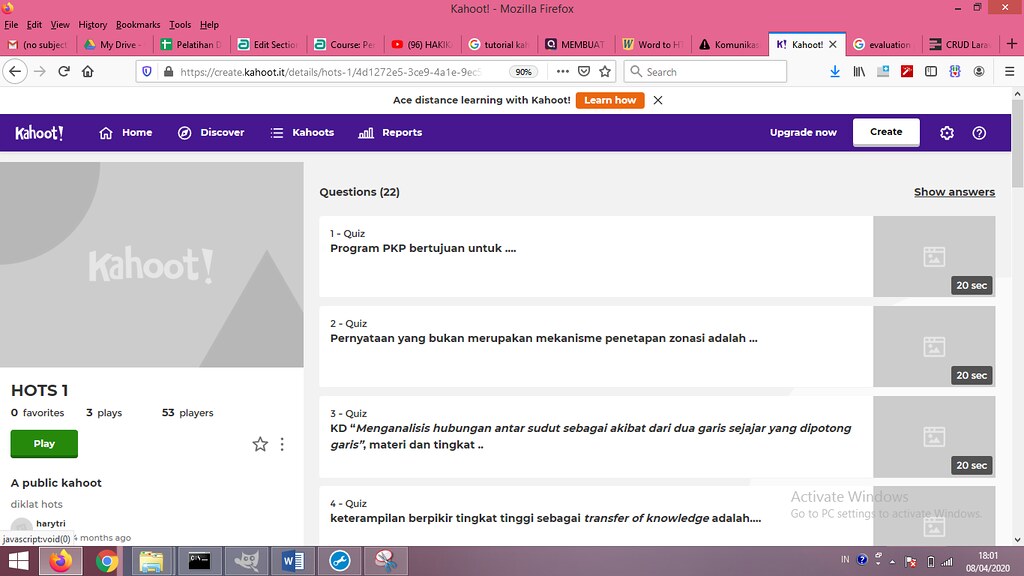This screenshot has width=1024, height=576.
Task: Switch to the CRUD Laravel tab
Action: pos(961,44)
